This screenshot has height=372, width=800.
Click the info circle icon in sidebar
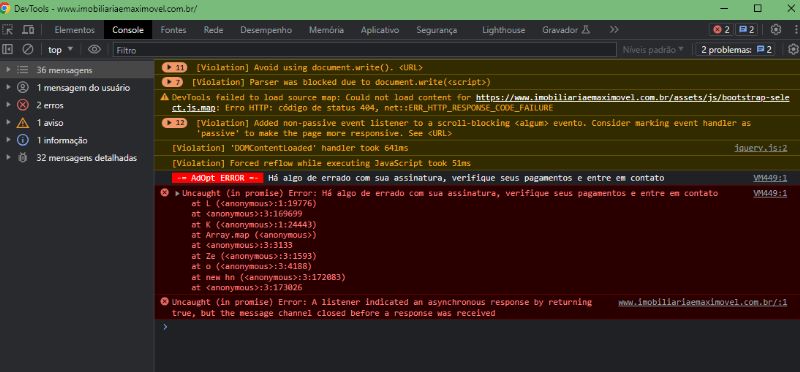pos(23,140)
